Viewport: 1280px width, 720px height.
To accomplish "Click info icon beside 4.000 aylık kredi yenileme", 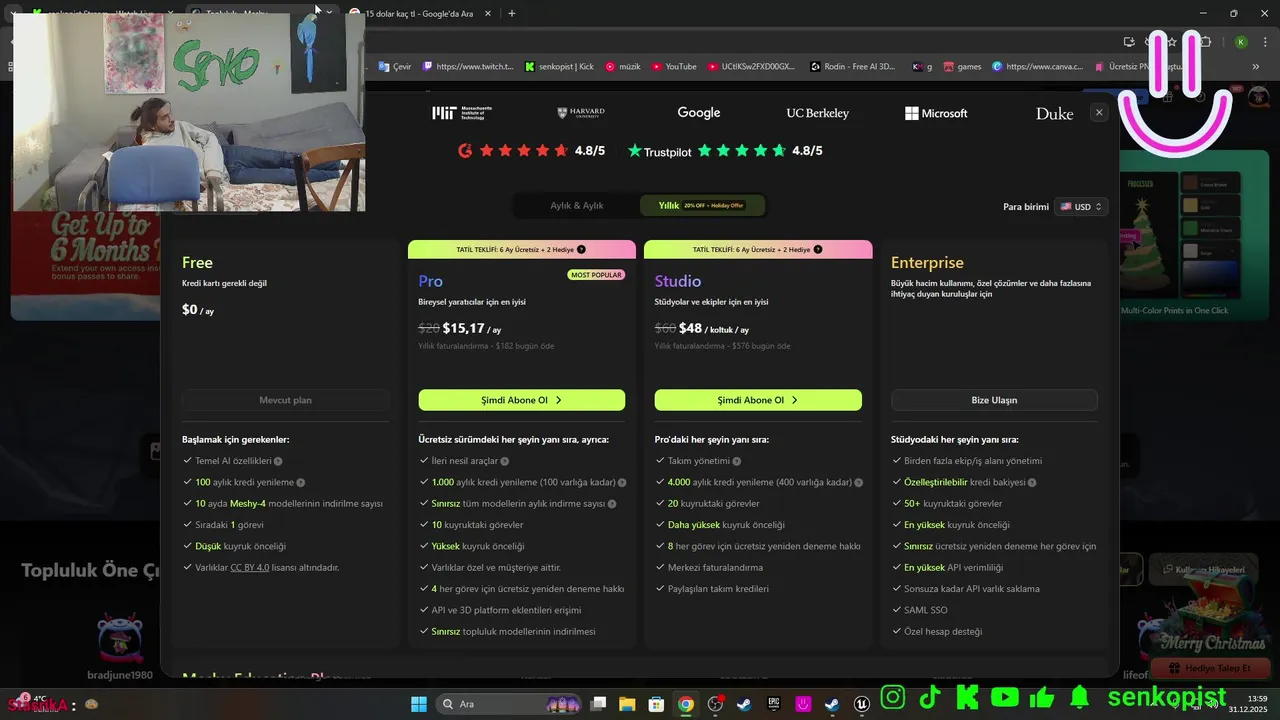I will click(x=859, y=483).
